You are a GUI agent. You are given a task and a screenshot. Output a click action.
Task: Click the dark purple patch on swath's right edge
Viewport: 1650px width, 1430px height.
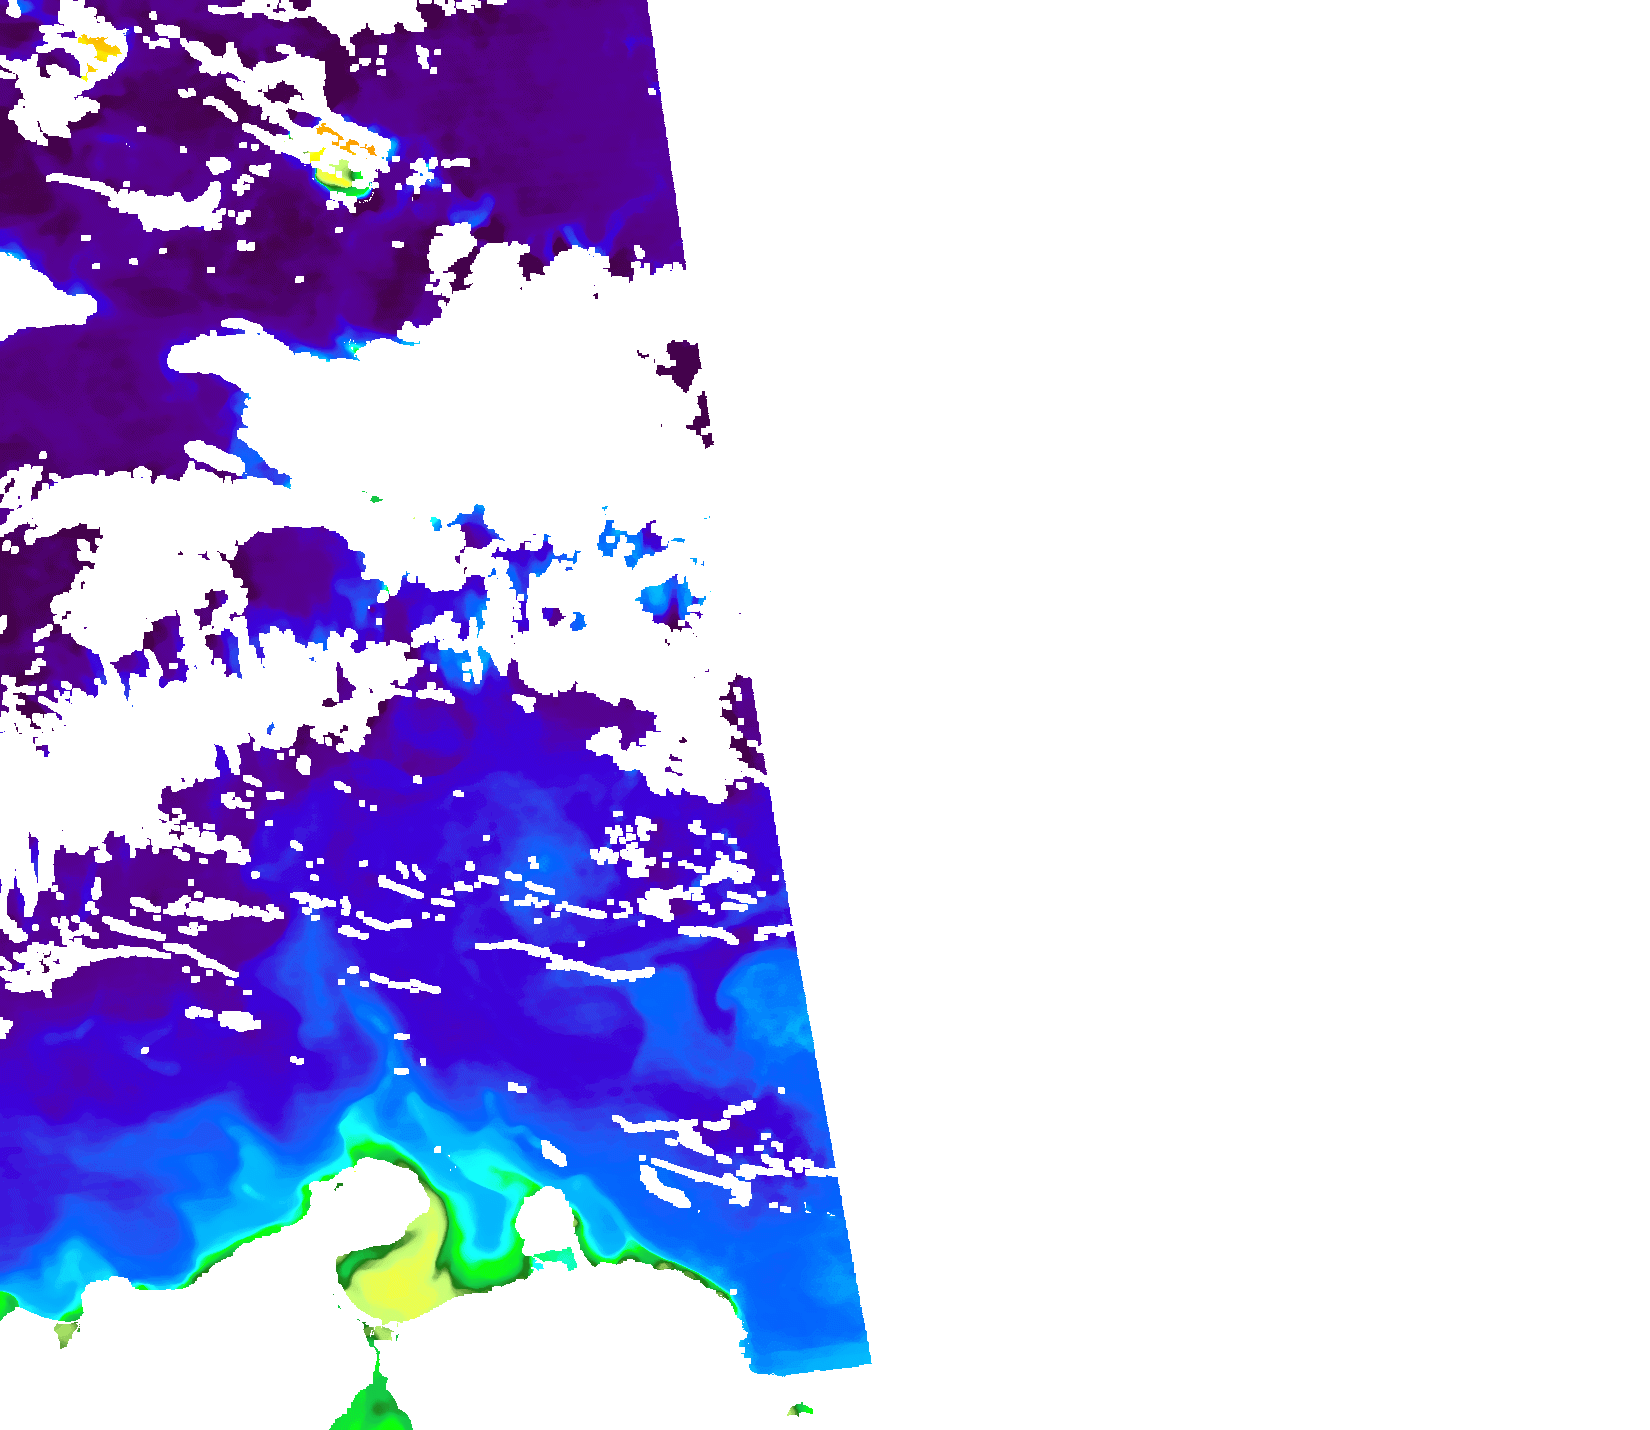[x=684, y=360]
